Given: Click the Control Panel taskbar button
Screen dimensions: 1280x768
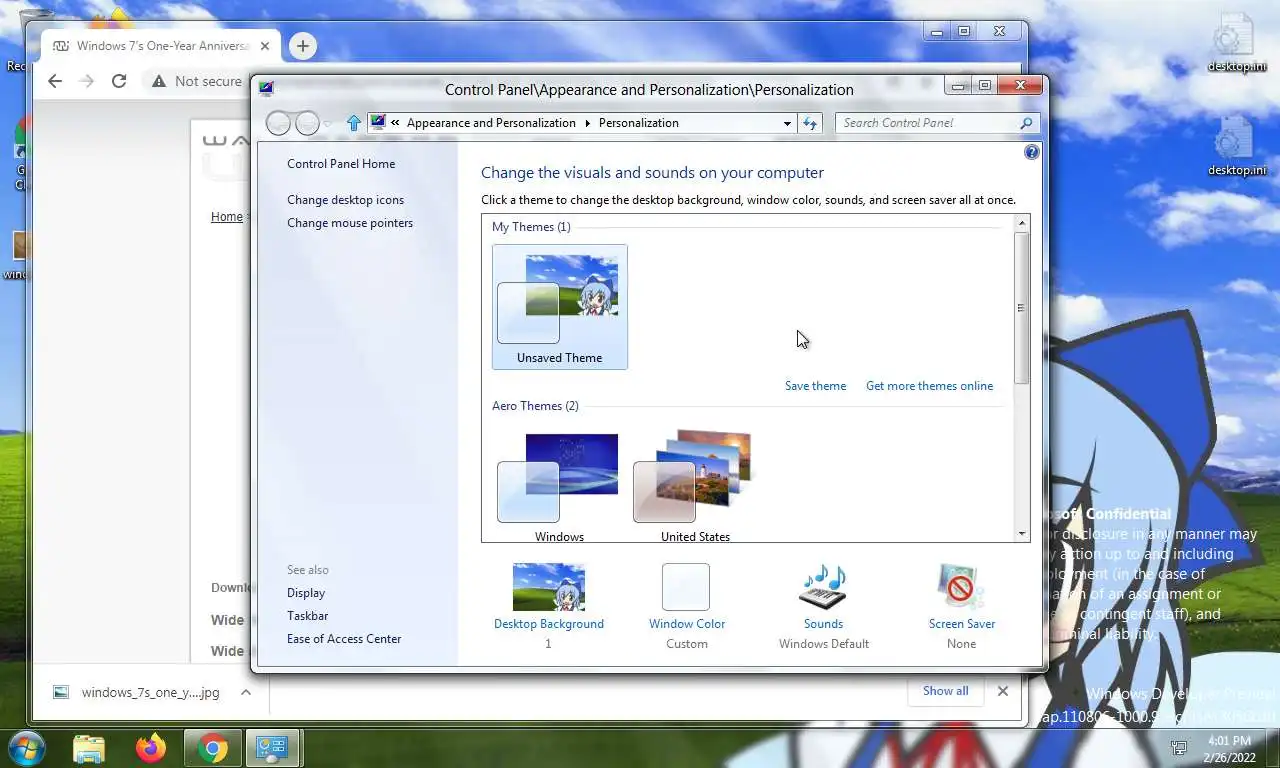Looking at the screenshot, I should [272, 748].
